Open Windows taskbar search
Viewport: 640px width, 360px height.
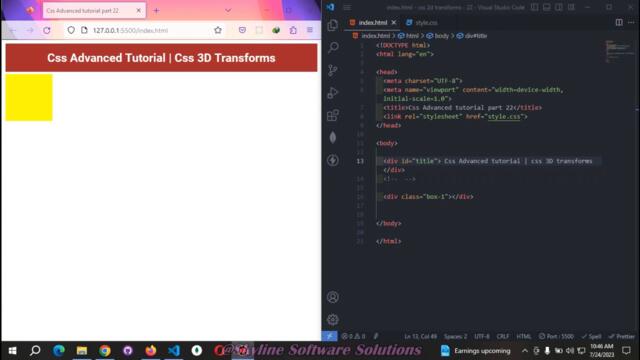click(35, 351)
